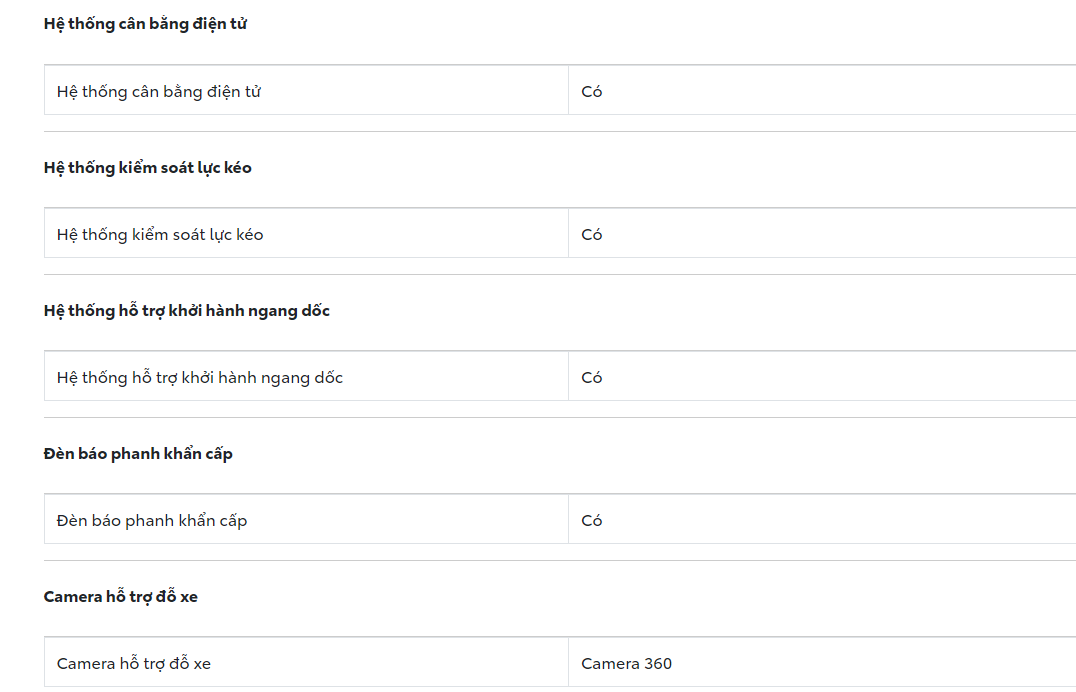Viewport: 1076px width, 692px height.
Task: Select the Camera hỗ trợ đỗ xe table label
Action: pyautogui.click(x=134, y=664)
